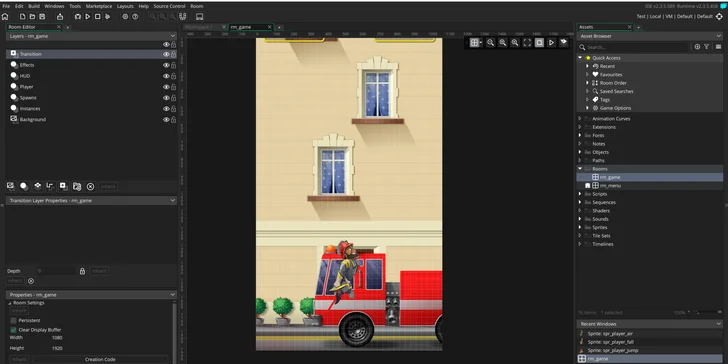This screenshot has height=364, width=728.
Task: Select rm_menu in asset tree
Action: pos(610,186)
